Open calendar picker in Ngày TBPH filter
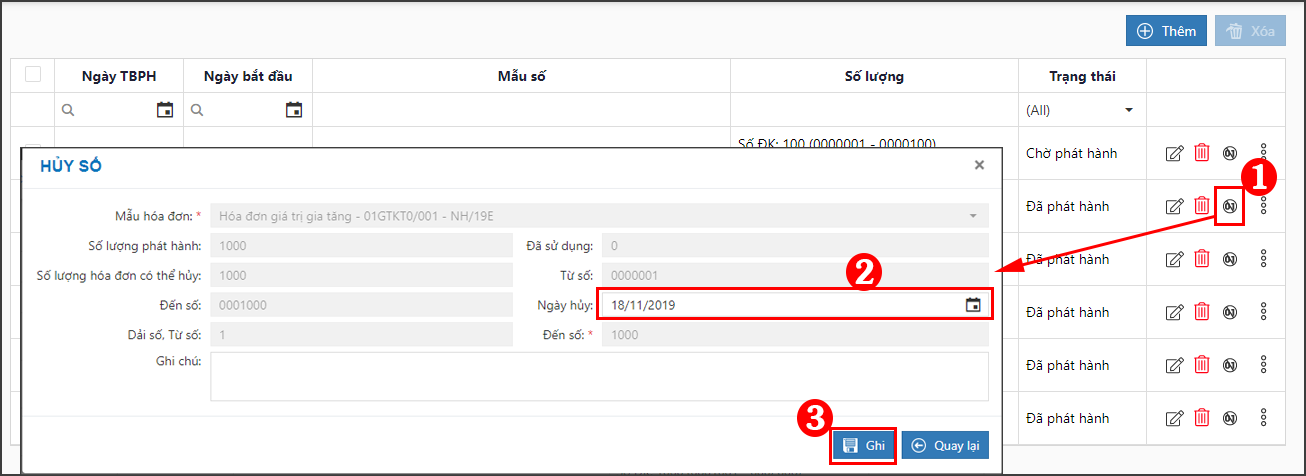Image resolution: width=1306 pixels, height=476 pixels. (x=165, y=110)
